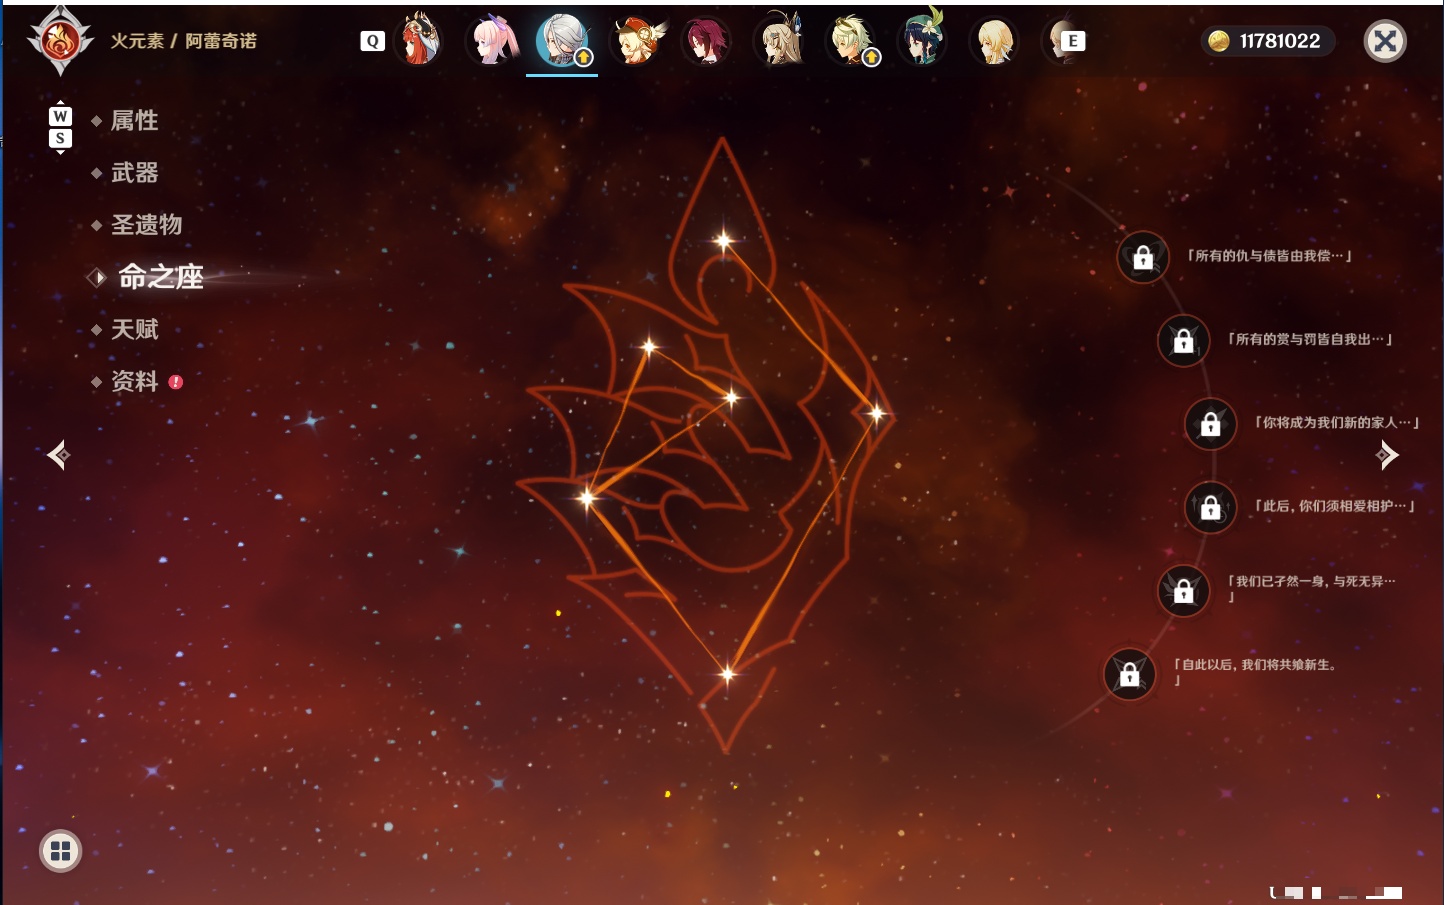Open the 武器 menu

[134, 173]
